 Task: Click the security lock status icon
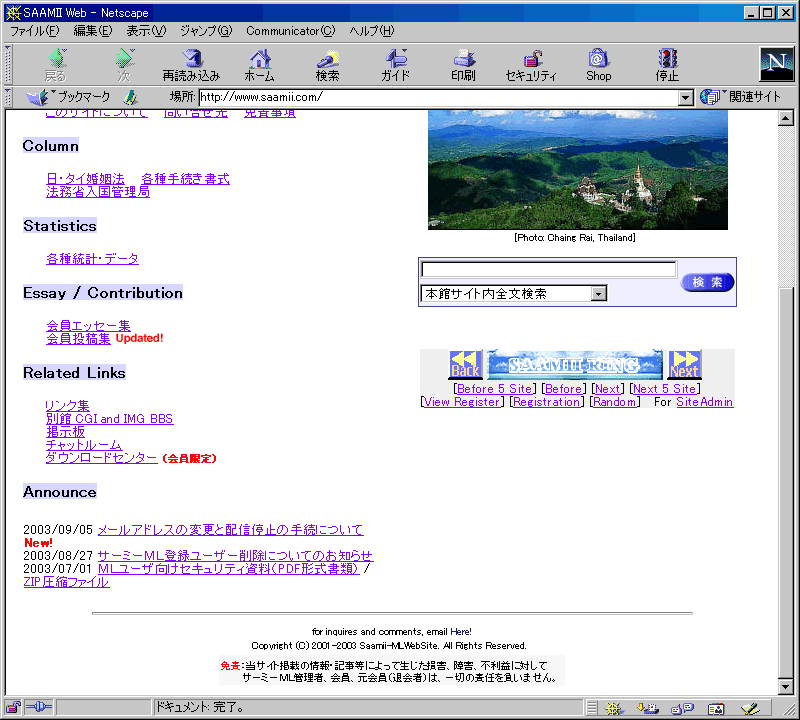(13, 707)
